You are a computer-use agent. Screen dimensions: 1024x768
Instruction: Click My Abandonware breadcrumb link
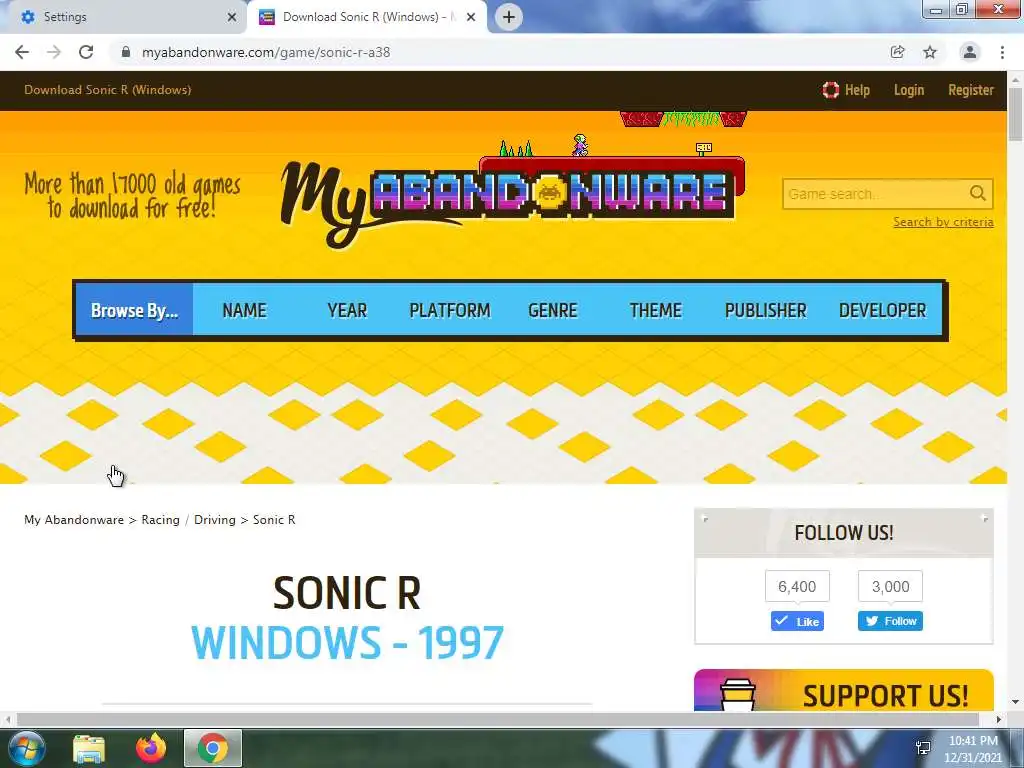74,520
